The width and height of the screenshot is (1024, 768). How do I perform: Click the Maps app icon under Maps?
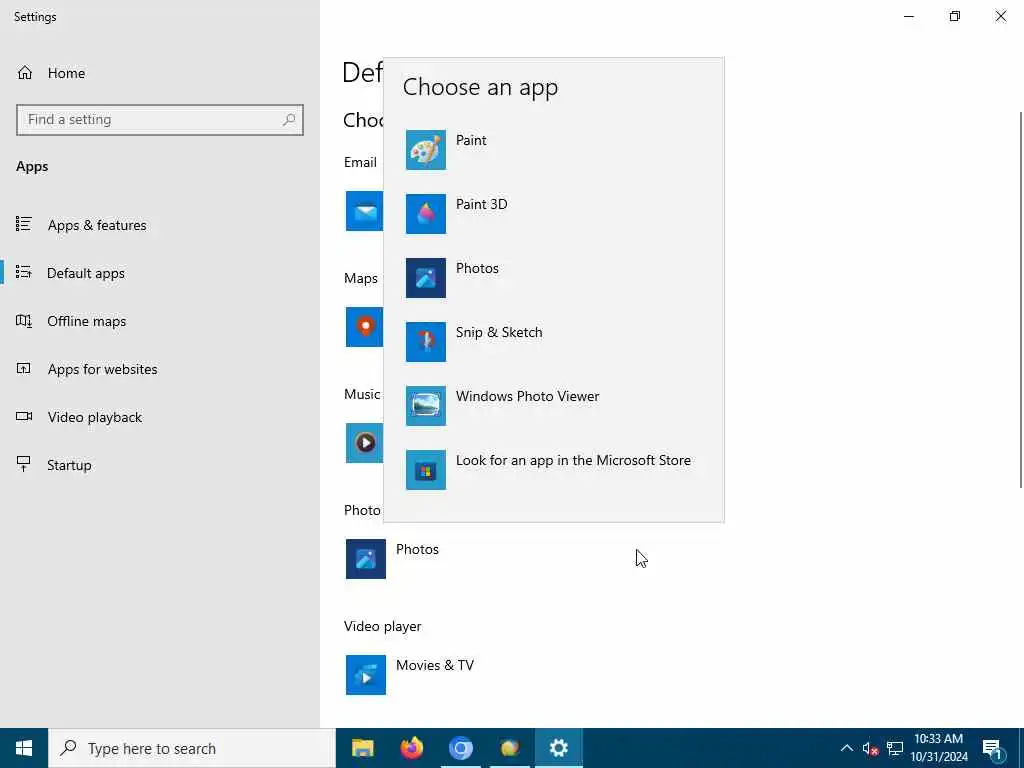[364, 327]
